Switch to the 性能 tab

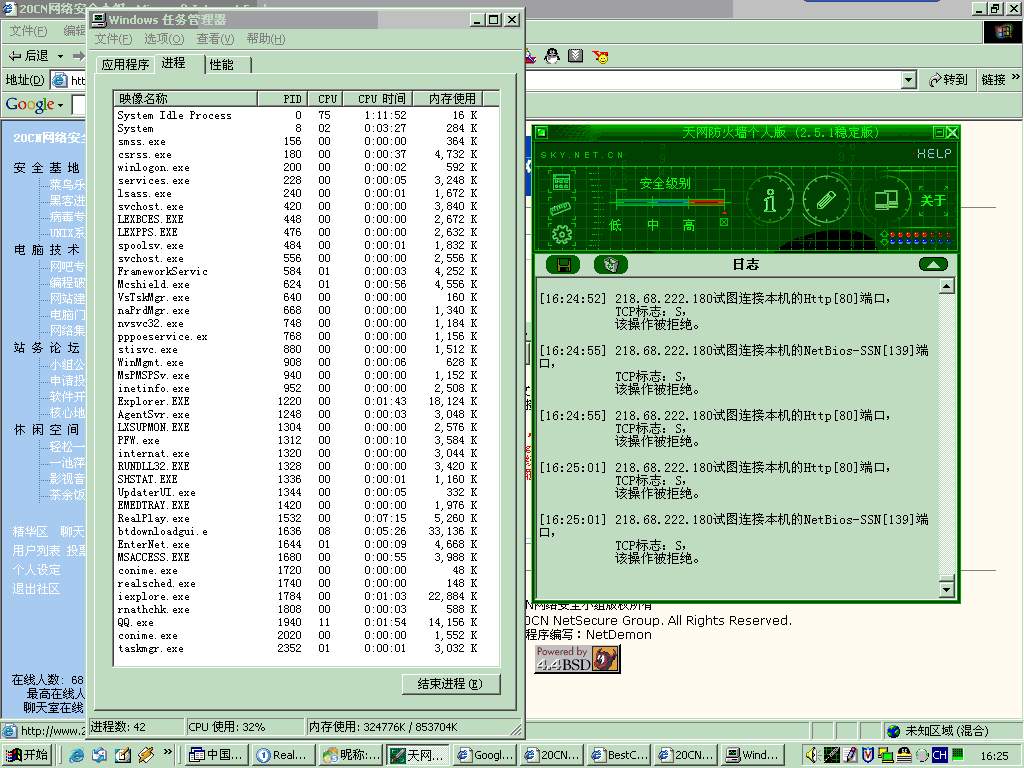pyautogui.click(x=221, y=65)
